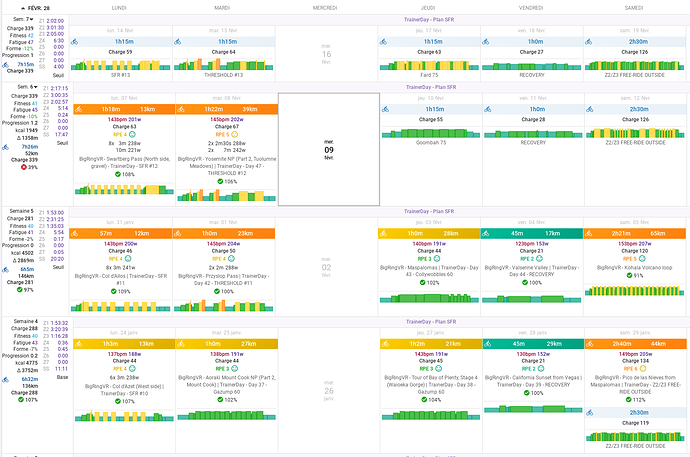Open TrainerDay - Plan SFR link in Semaine 5

[x=429, y=212]
